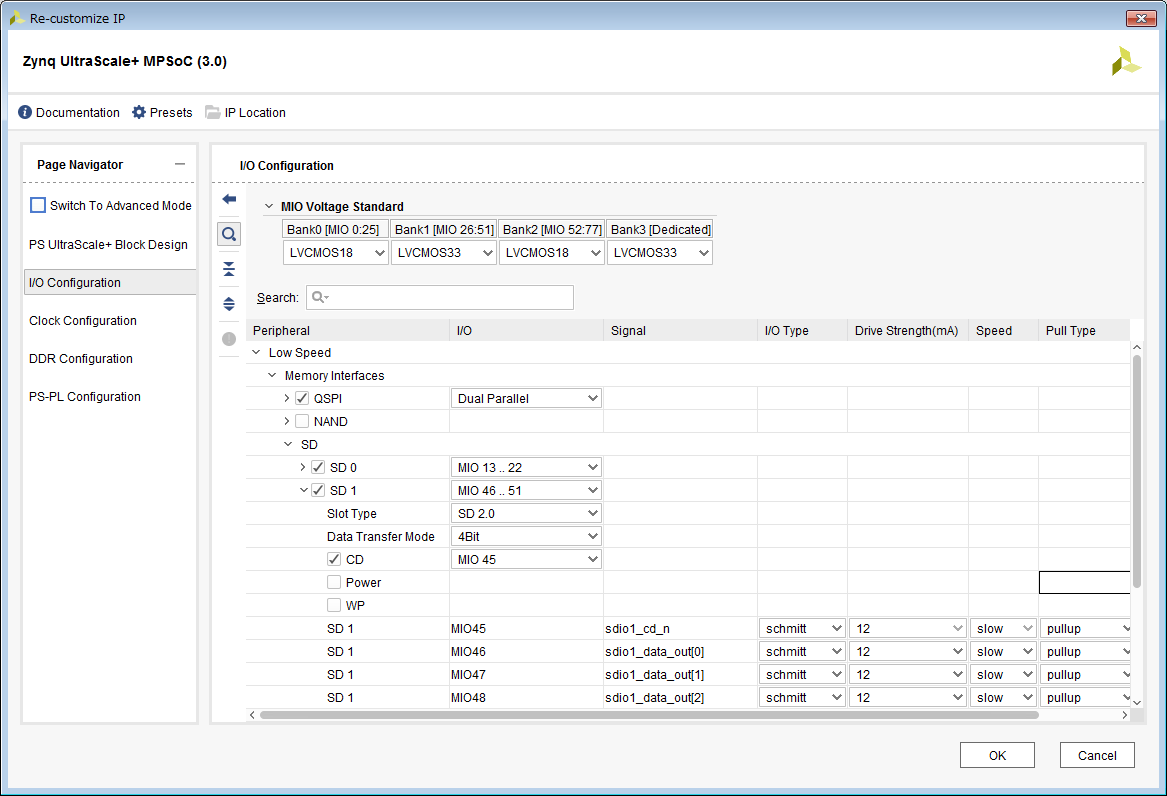This screenshot has width=1167, height=796.
Task: Open MIO45 Pull Type pullup dropdown
Action: 1086,629
